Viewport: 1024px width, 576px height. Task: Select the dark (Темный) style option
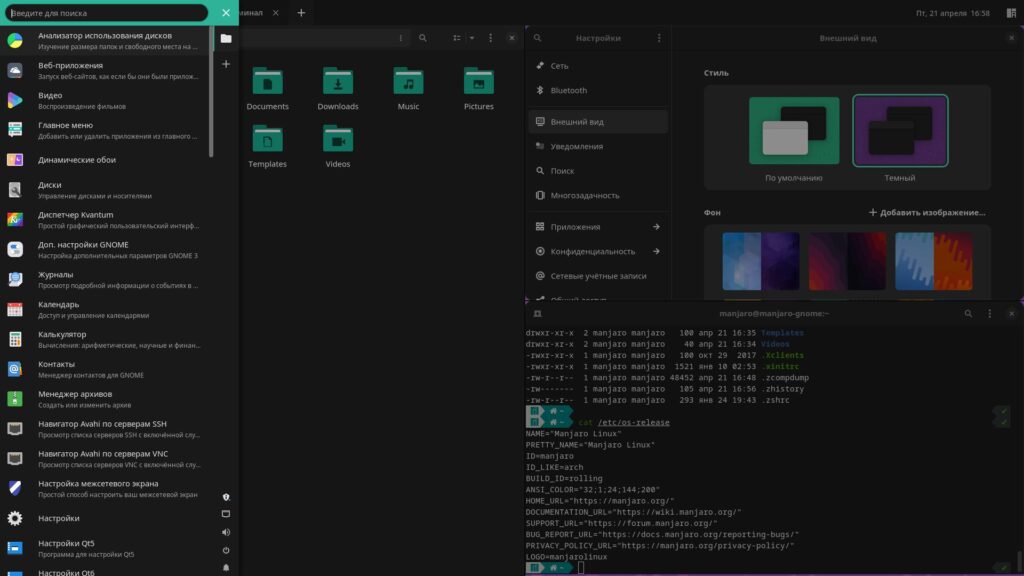899,132
